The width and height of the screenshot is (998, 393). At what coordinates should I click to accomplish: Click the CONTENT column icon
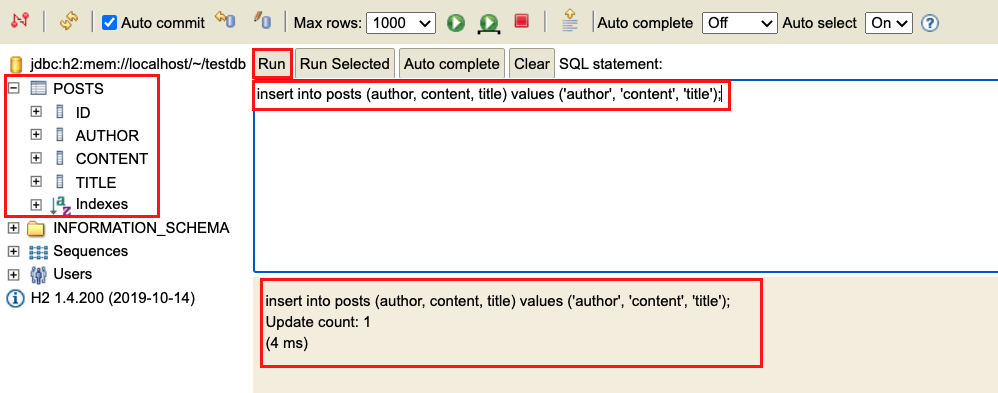60,158
